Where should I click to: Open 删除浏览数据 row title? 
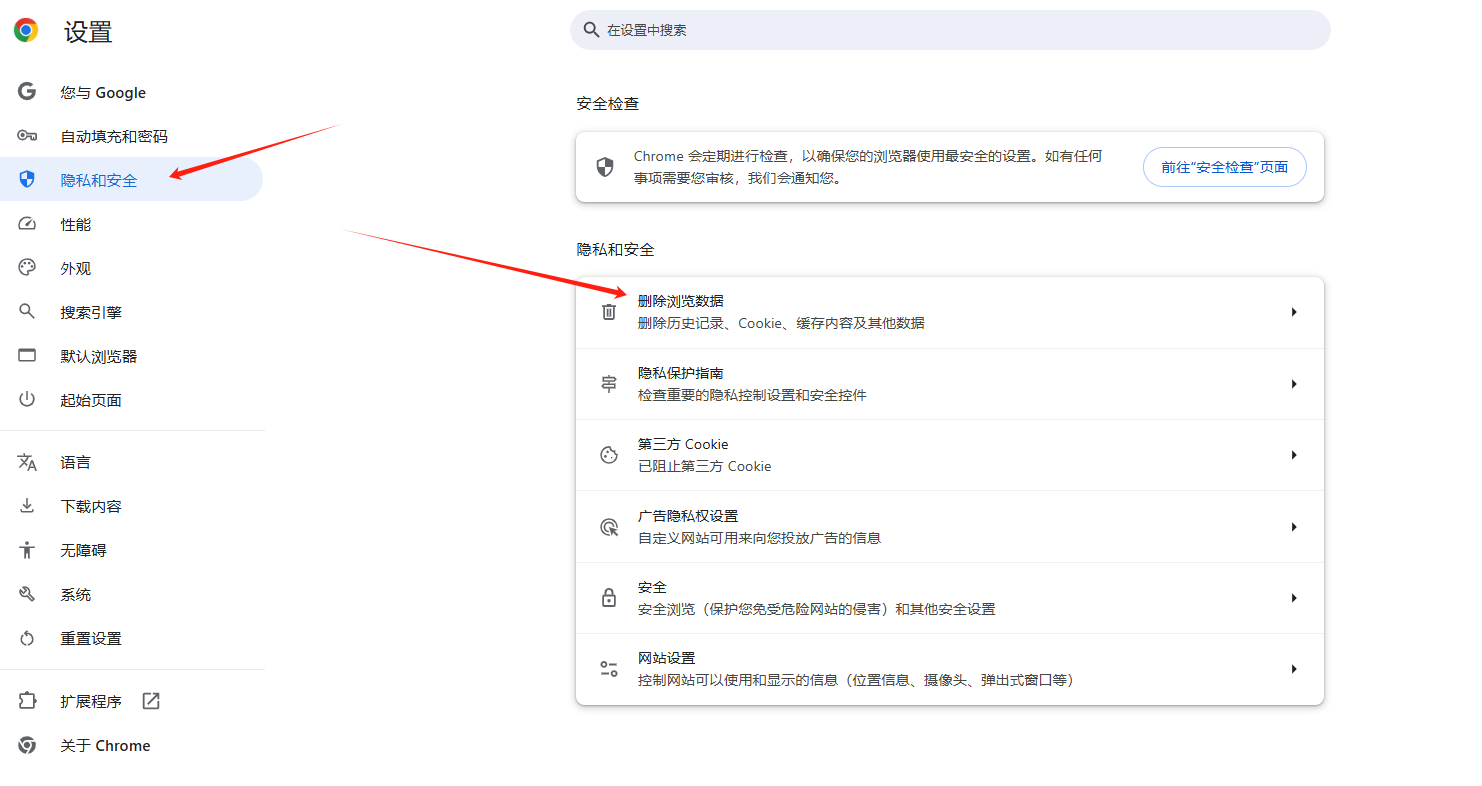tap(681, 301)
